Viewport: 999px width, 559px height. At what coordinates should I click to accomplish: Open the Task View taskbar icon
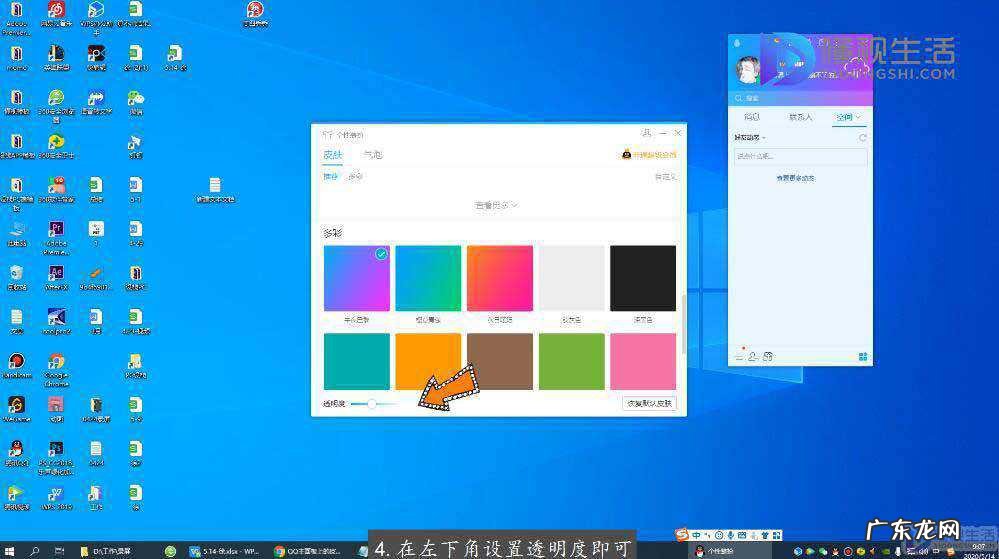pos(59,551)
